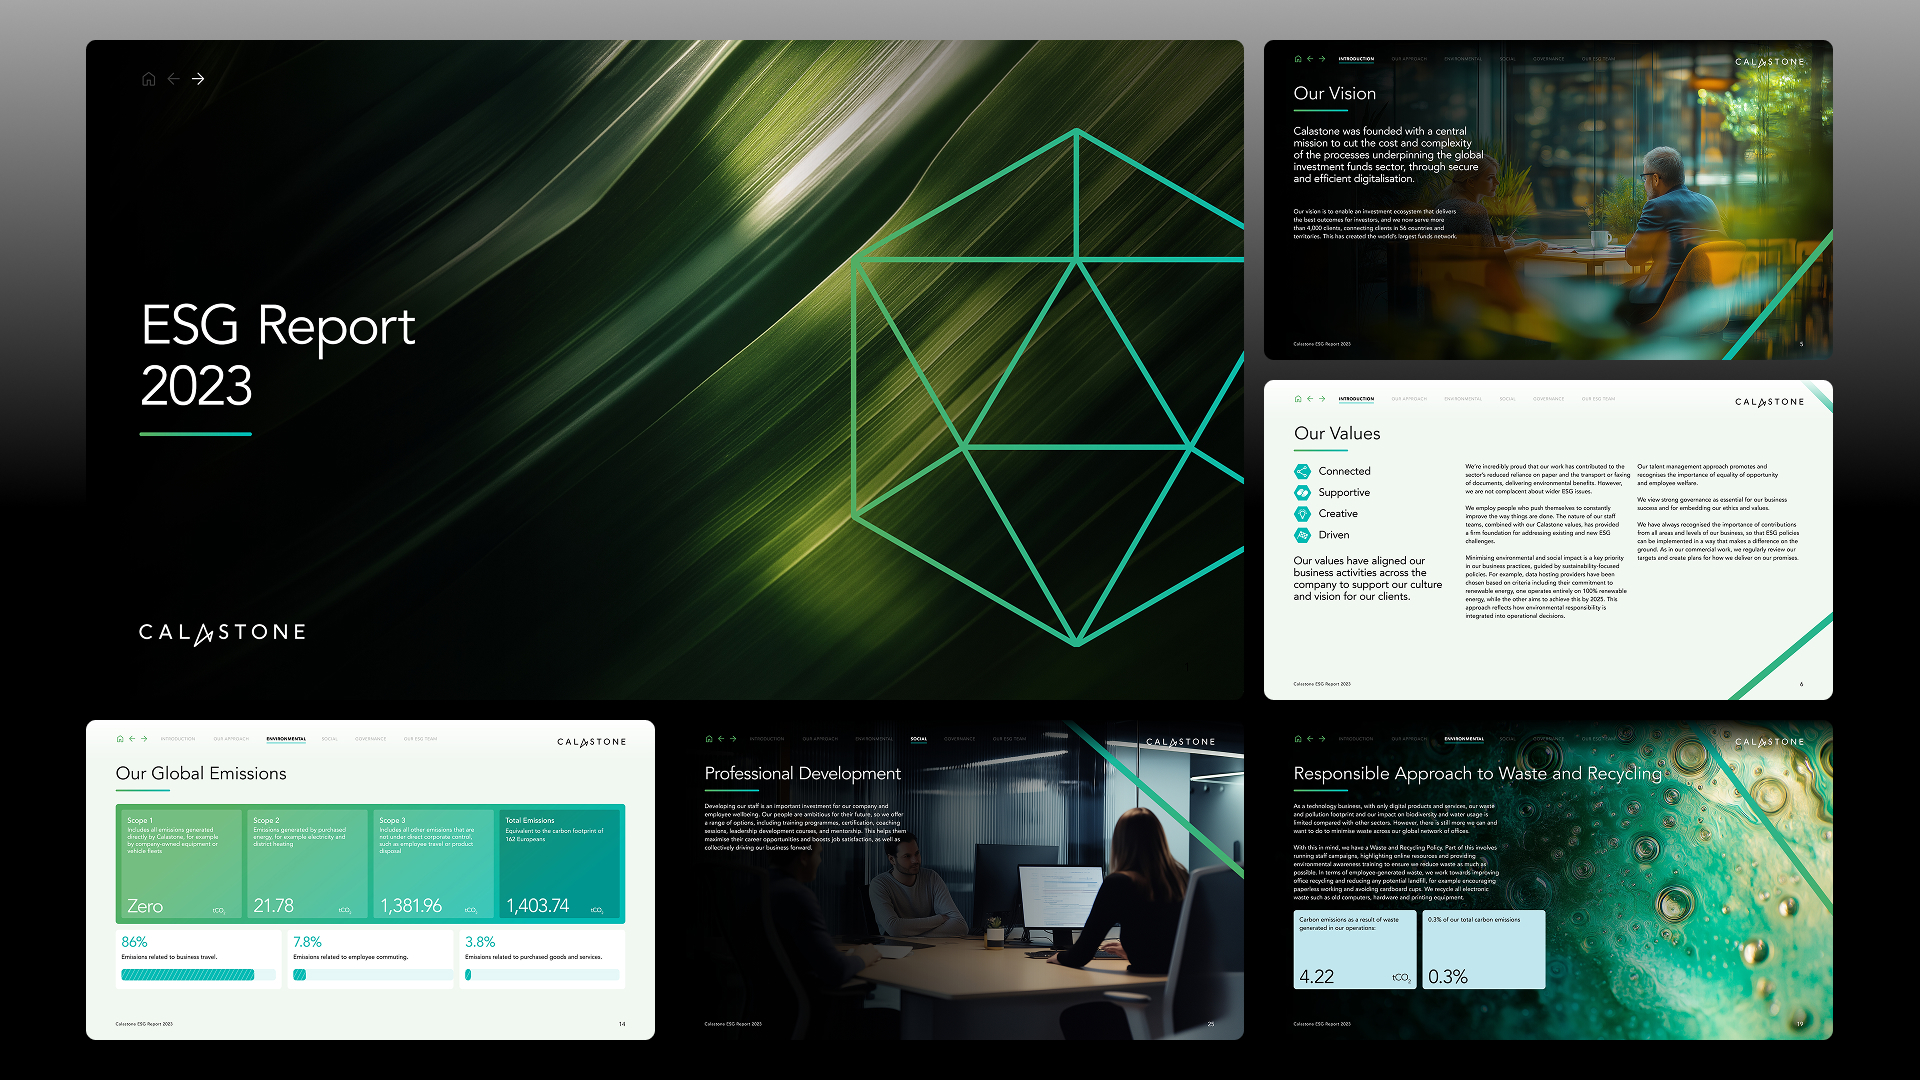1920x1080 pixels.
Task: Click the back arrow on the ESG Report cover
Action: 174,79
